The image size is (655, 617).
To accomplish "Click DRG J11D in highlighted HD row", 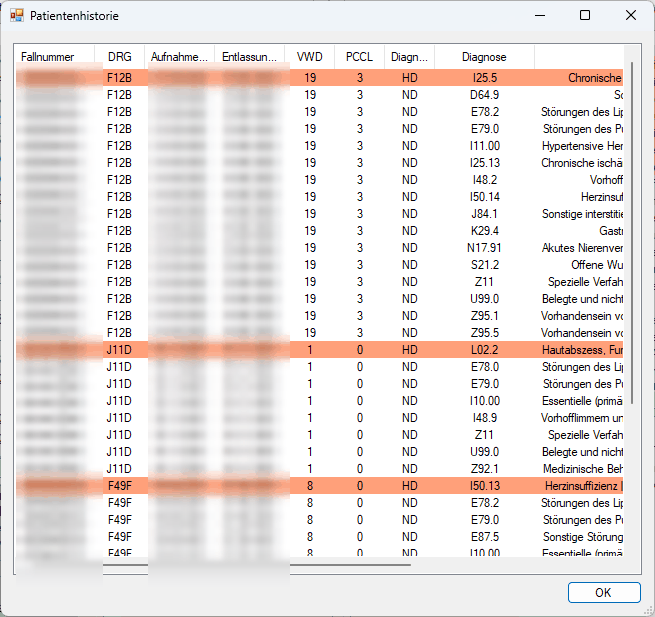I will 119,350.
